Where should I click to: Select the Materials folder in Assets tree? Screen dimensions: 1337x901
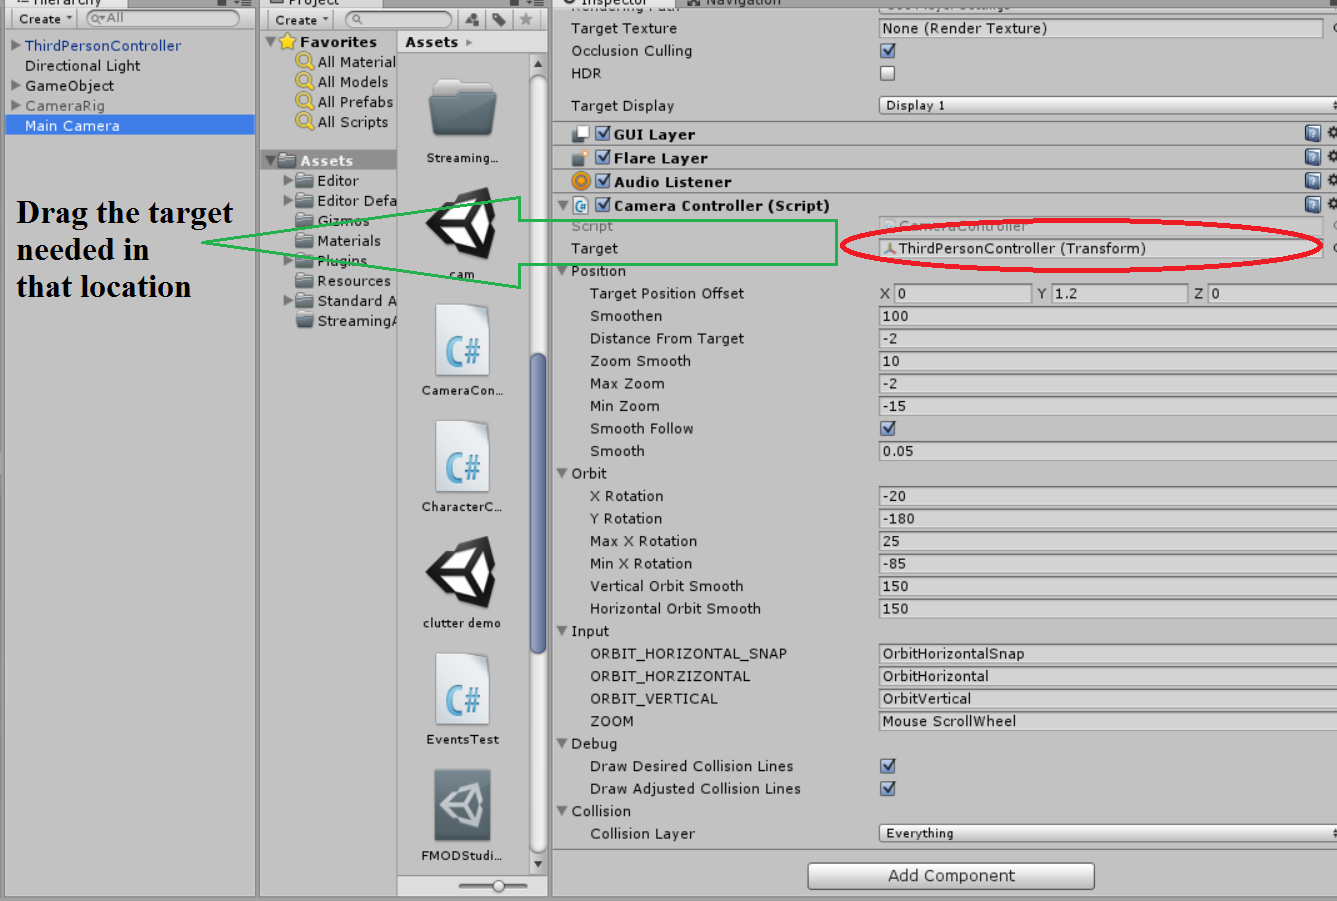pyautogui.click(x=338, y=241)
